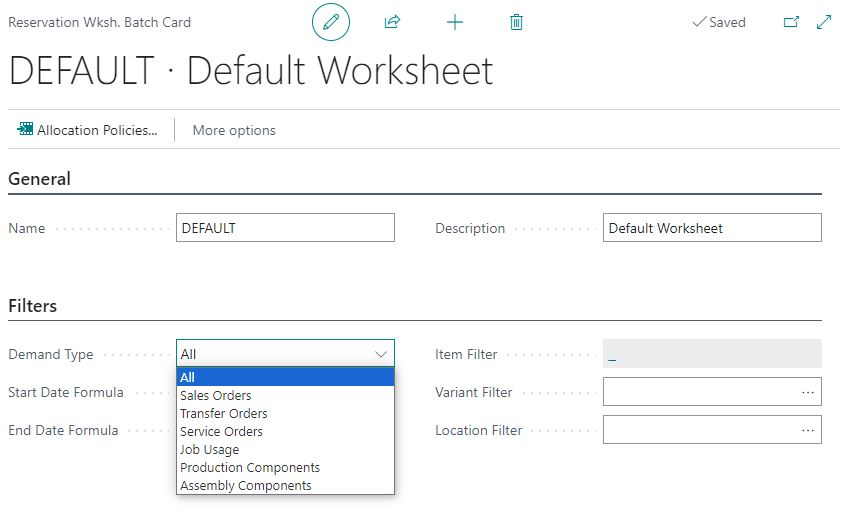
Task: Open More options menu
Action: click(234, 131)
